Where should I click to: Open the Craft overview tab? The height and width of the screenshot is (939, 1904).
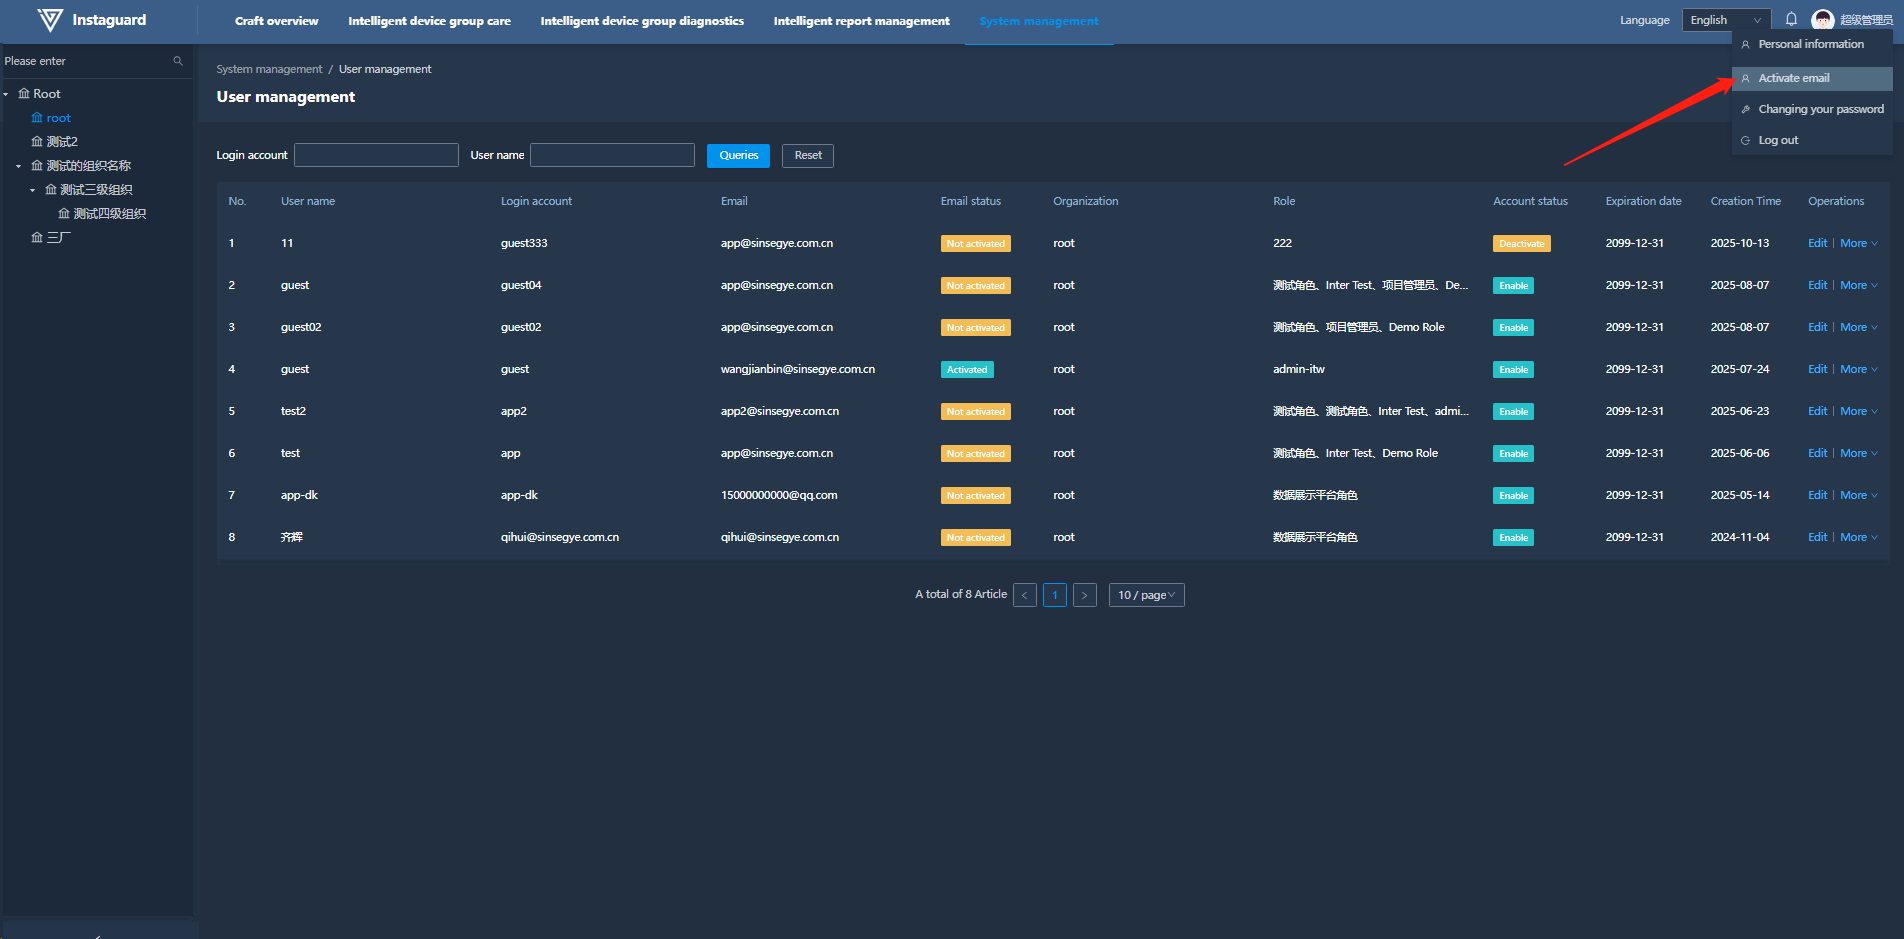point(276,21)
